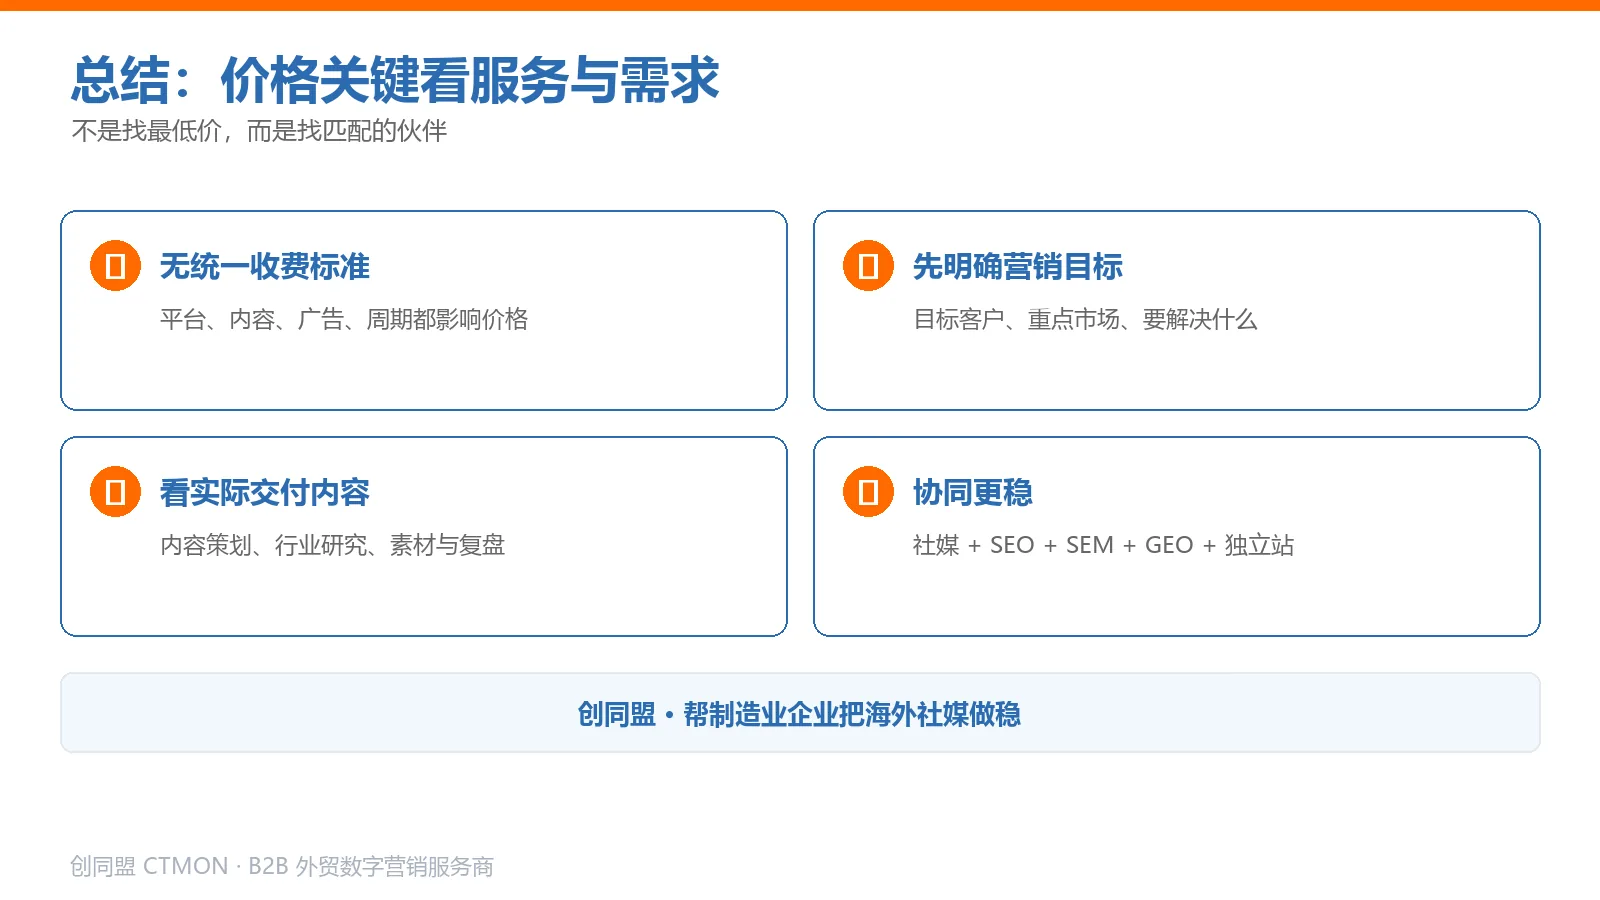
Task: Click the heading 先明确营销目标
Action: (1018, 266)
